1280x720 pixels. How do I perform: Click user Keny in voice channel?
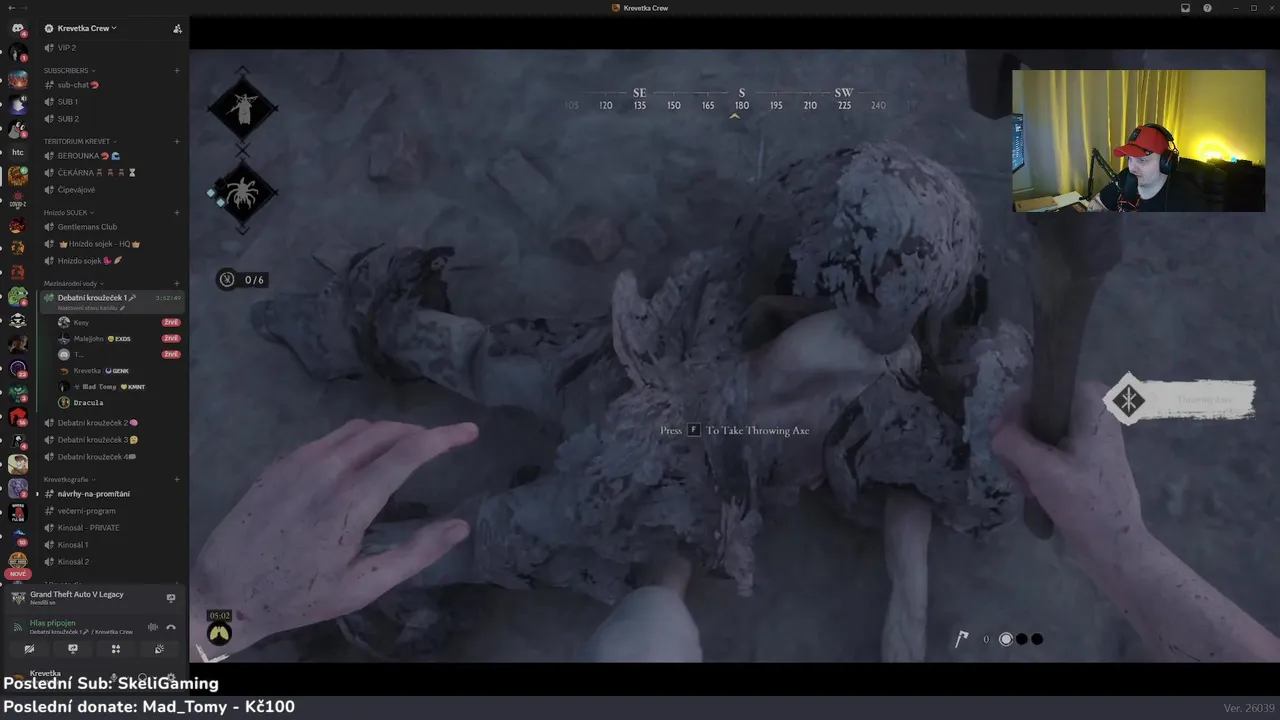(x=81, y=323)
